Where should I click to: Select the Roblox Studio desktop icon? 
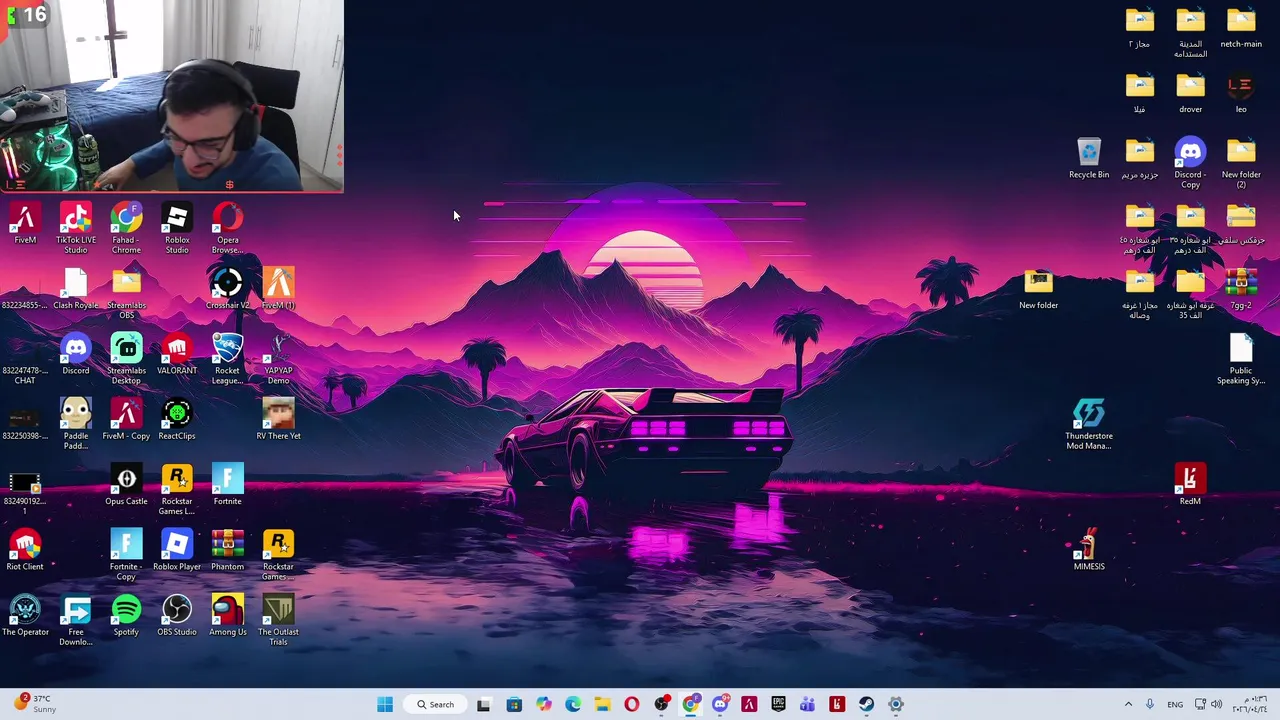pos(177,228)
